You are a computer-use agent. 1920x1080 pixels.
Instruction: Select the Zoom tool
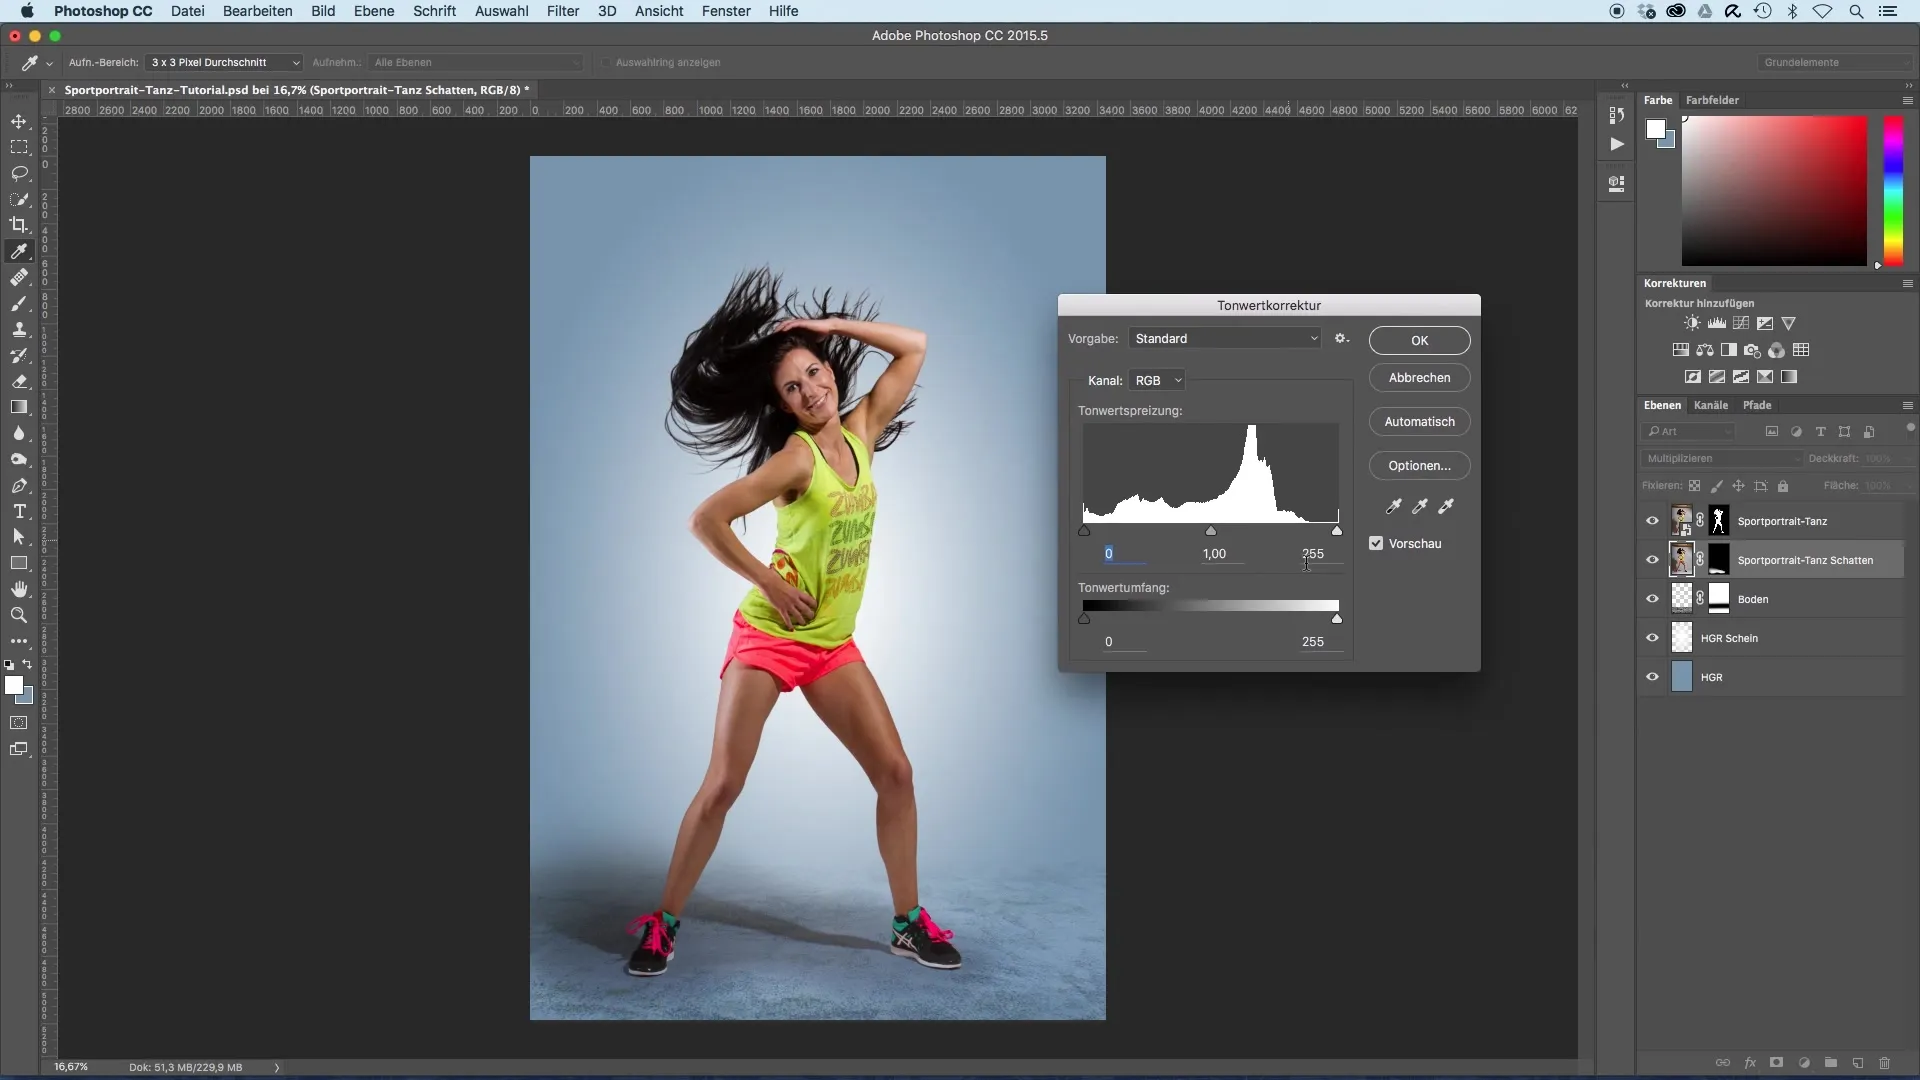click(x=19, y=615)
